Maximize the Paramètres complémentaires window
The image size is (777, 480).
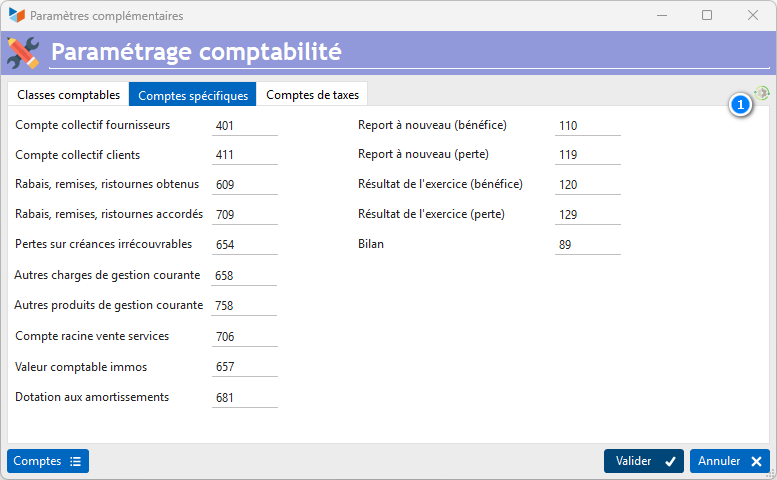707,15
